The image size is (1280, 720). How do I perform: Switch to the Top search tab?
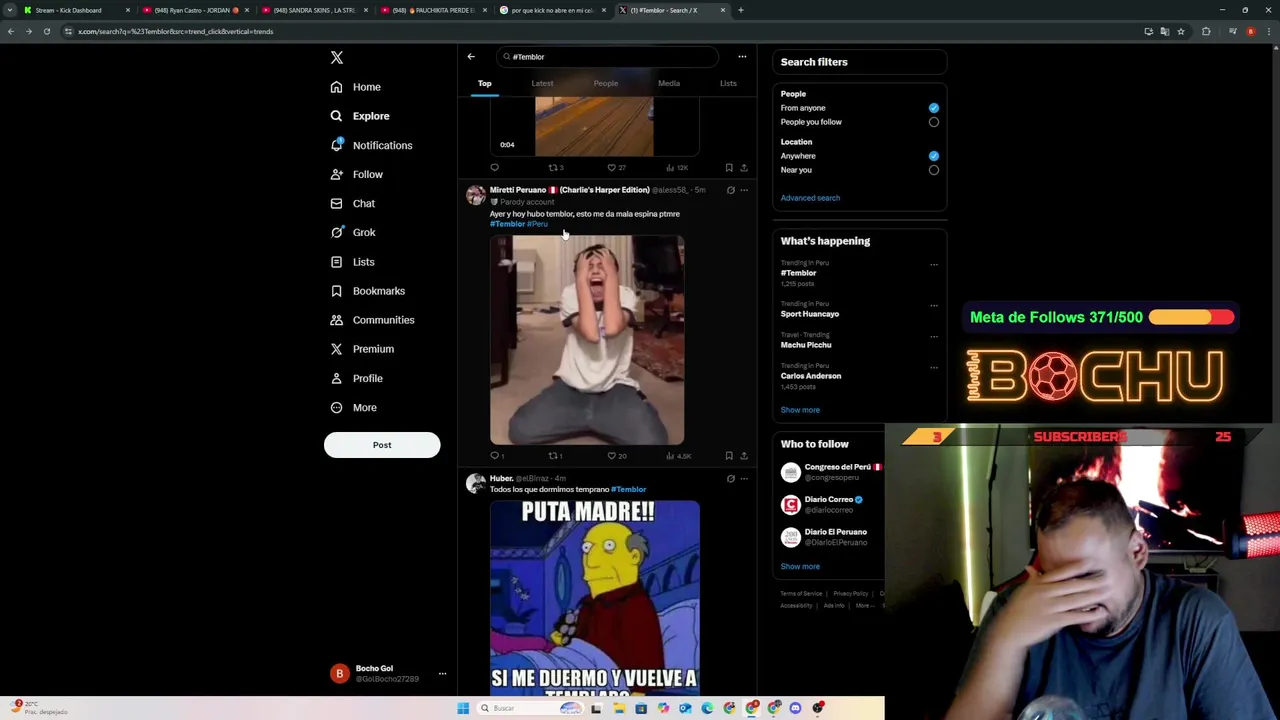click(485, 84)
